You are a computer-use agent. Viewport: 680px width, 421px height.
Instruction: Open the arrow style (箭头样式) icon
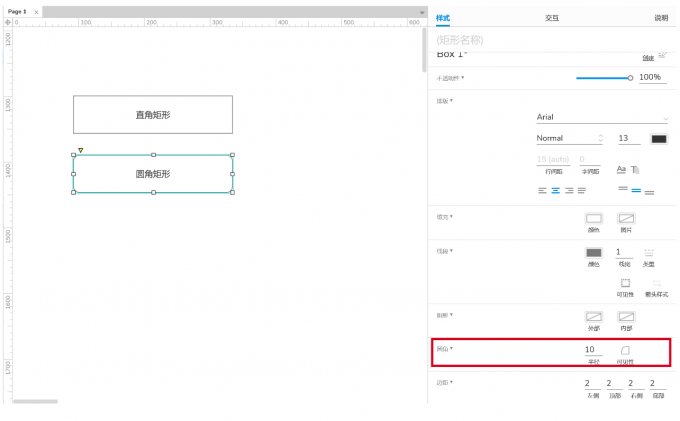pos(657,283)
